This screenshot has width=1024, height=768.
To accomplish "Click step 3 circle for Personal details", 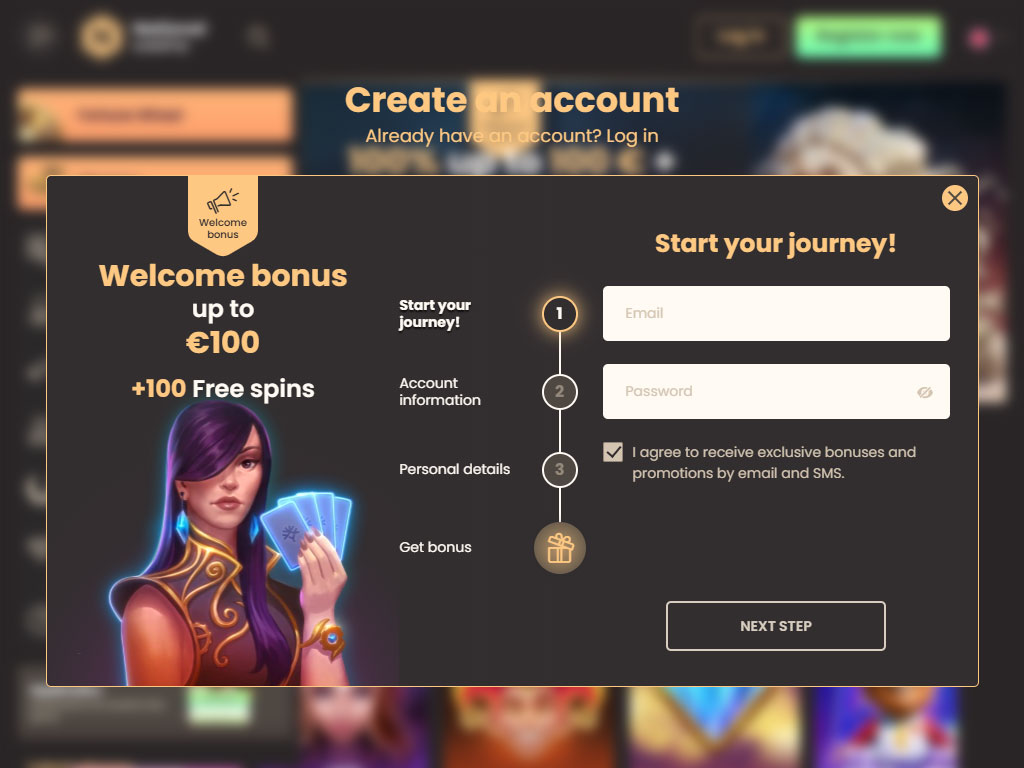I will tap(560, 469).
